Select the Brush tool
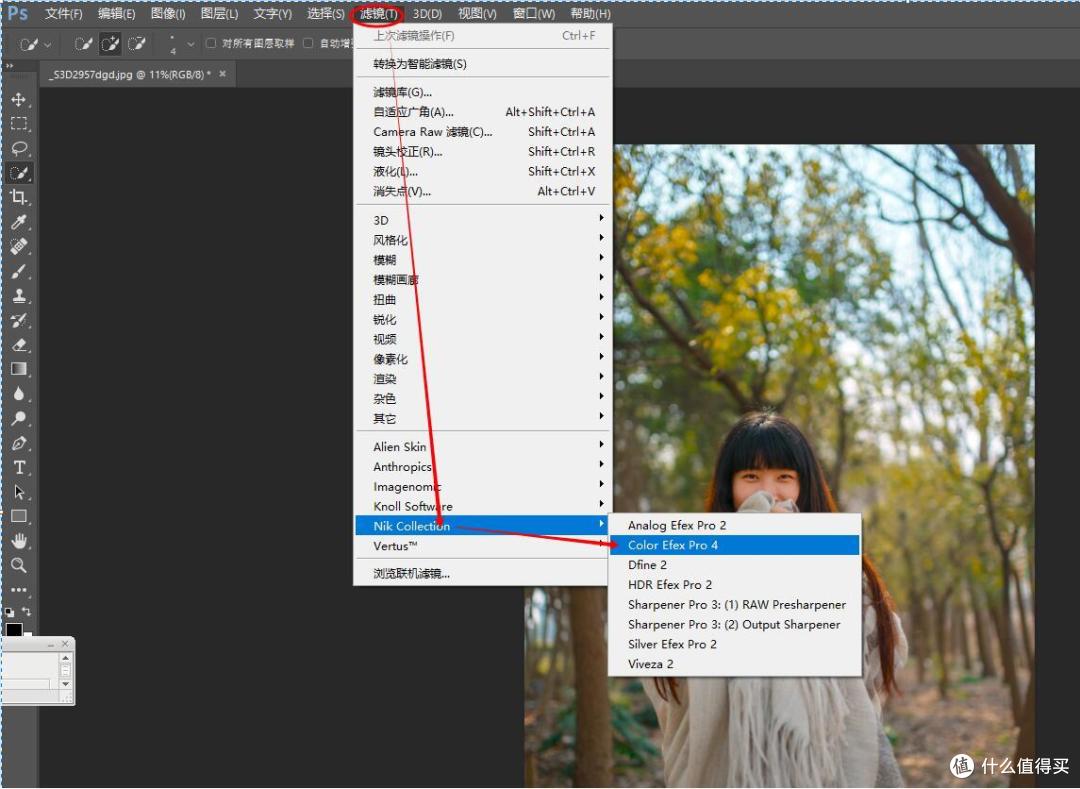This screenshot has height=789, width=1080. [19, 271]
